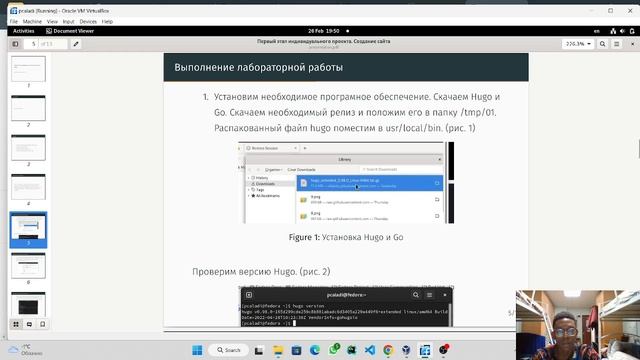Open the Document Viewer hamburger menu
The width and height of the screenshot is (640, 360).
(x=617, y=44)
